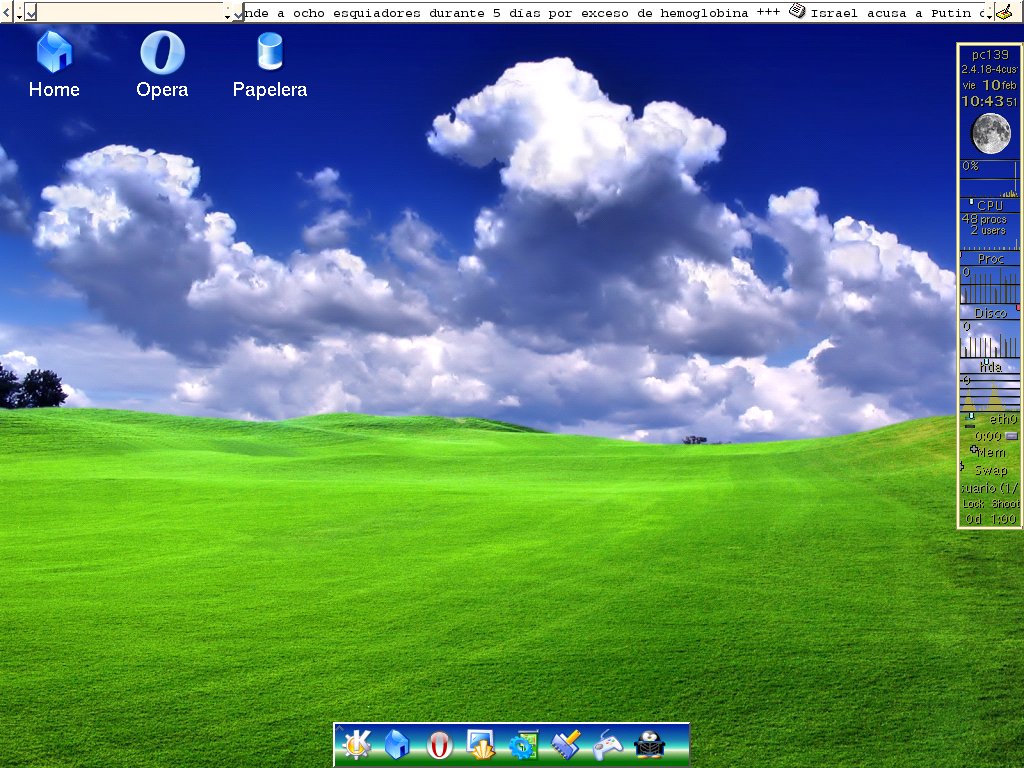Click the eth0 network traffic chart
The image size is (1024, 768).
pyautogui.click(x=990, y=393)
